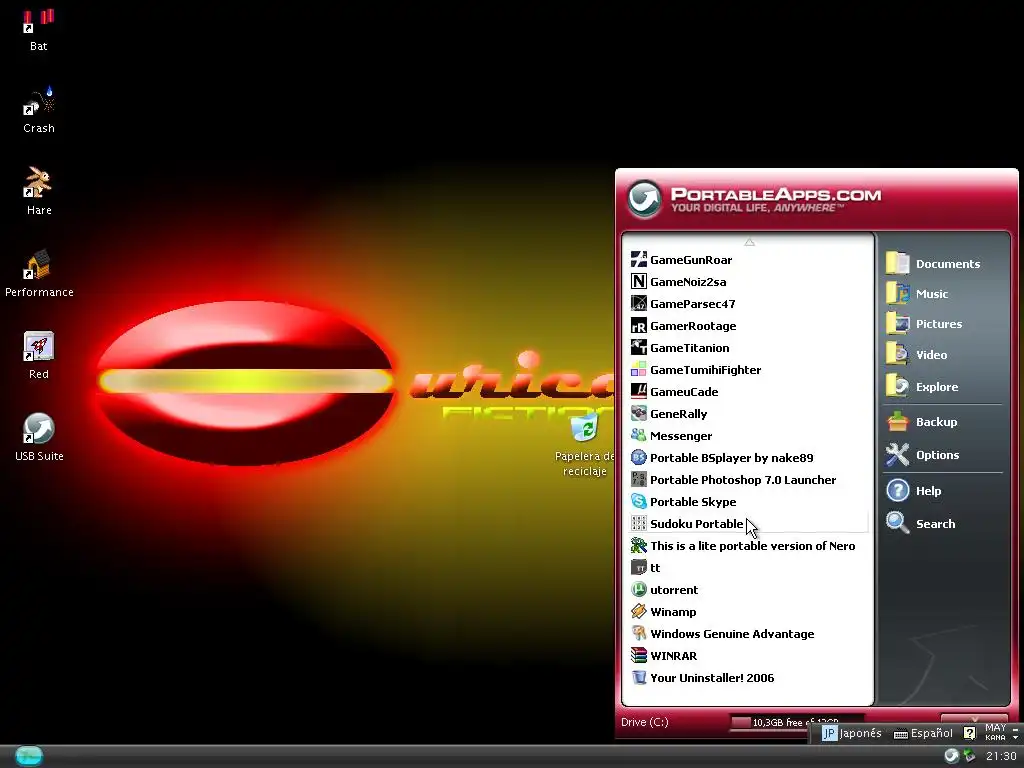Open the language bar options arrow

tap(1016, 737)
